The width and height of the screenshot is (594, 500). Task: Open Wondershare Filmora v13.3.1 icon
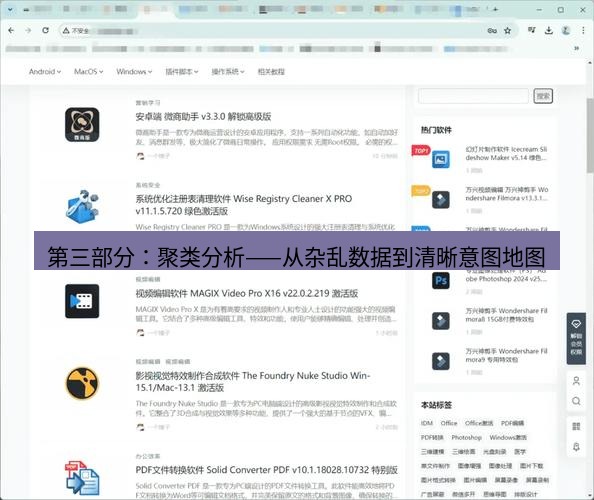click(441, 200)
